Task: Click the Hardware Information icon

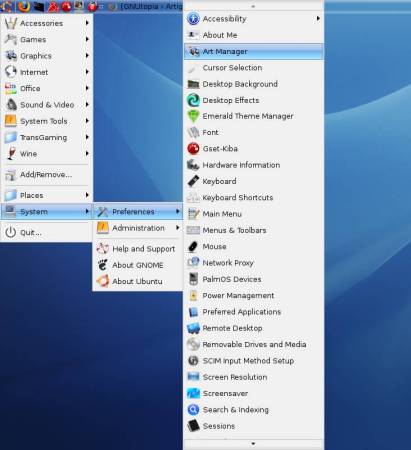Action: coord(193,165)
